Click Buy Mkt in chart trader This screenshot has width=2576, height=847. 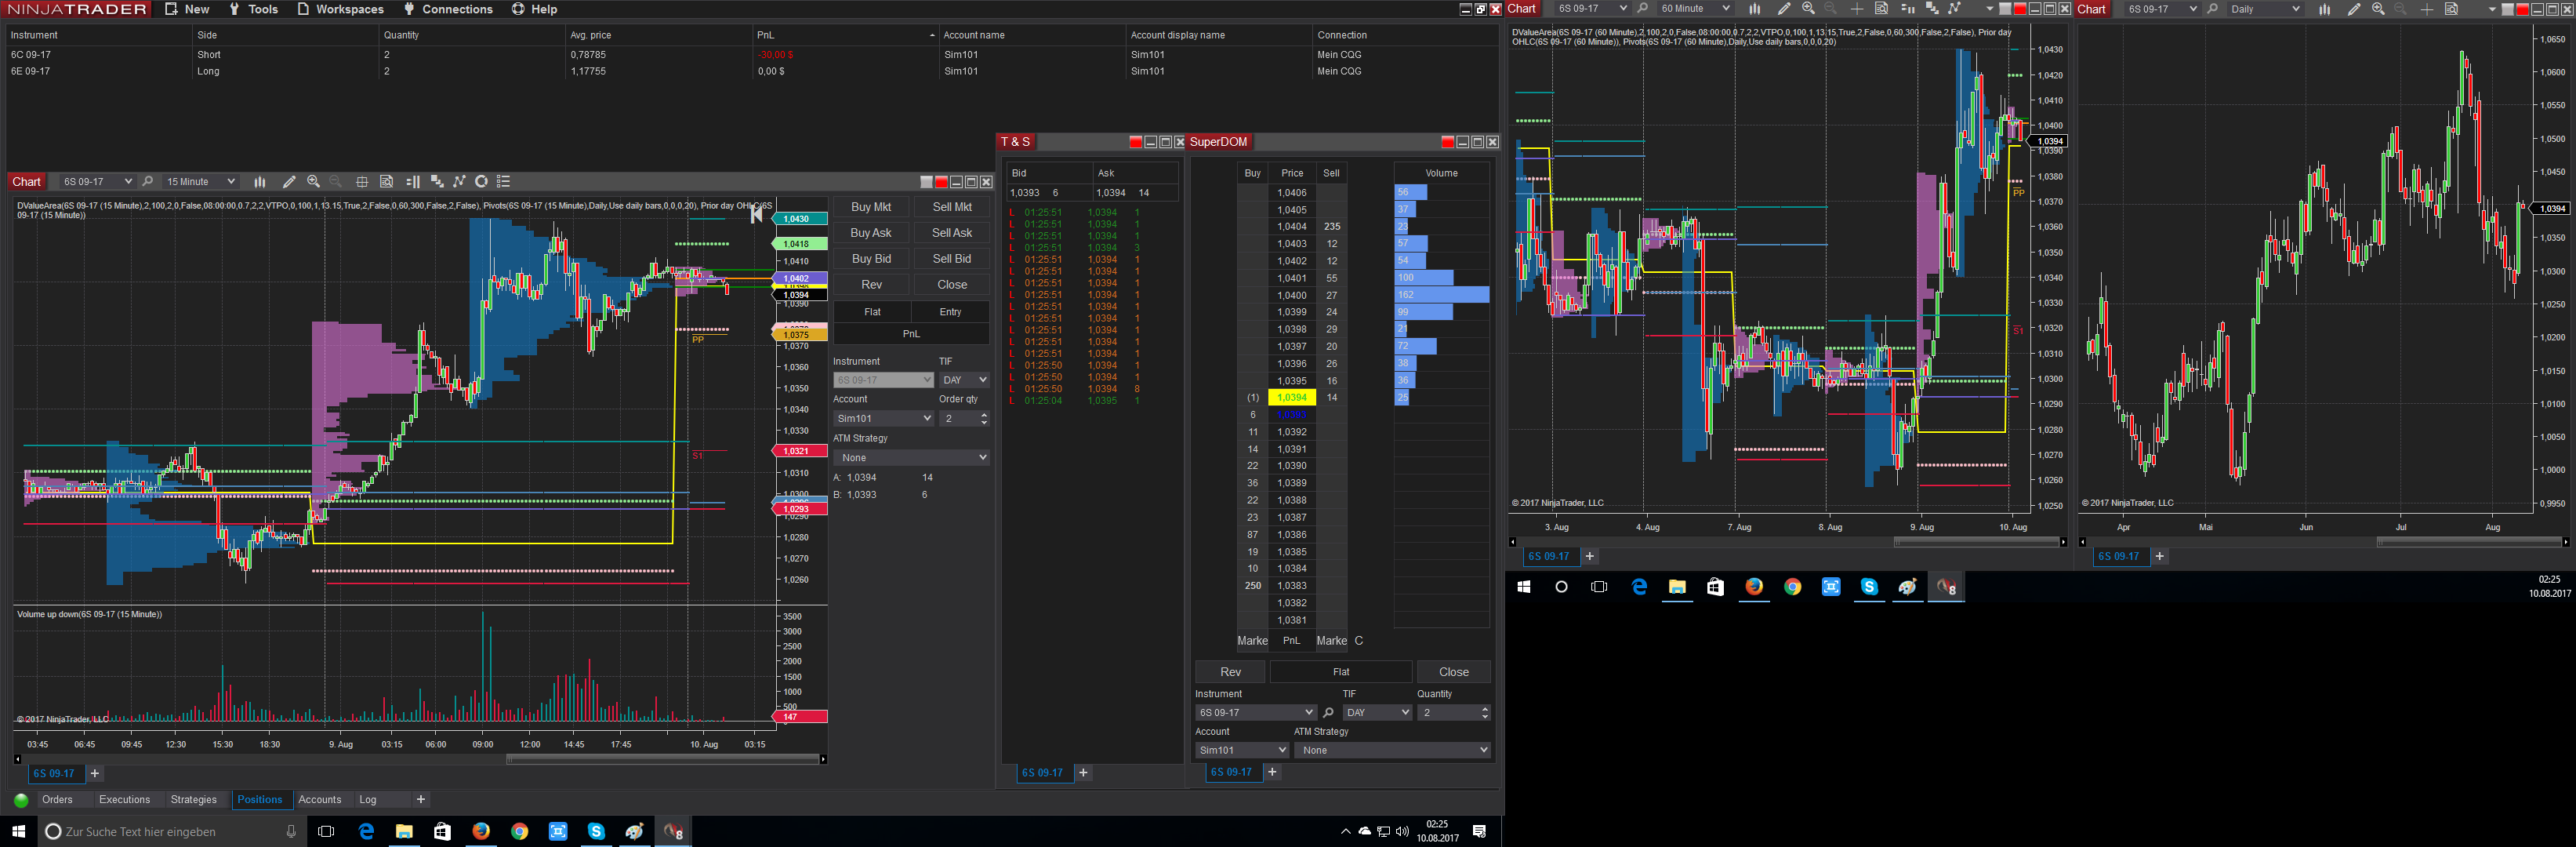tap(870, 207)
